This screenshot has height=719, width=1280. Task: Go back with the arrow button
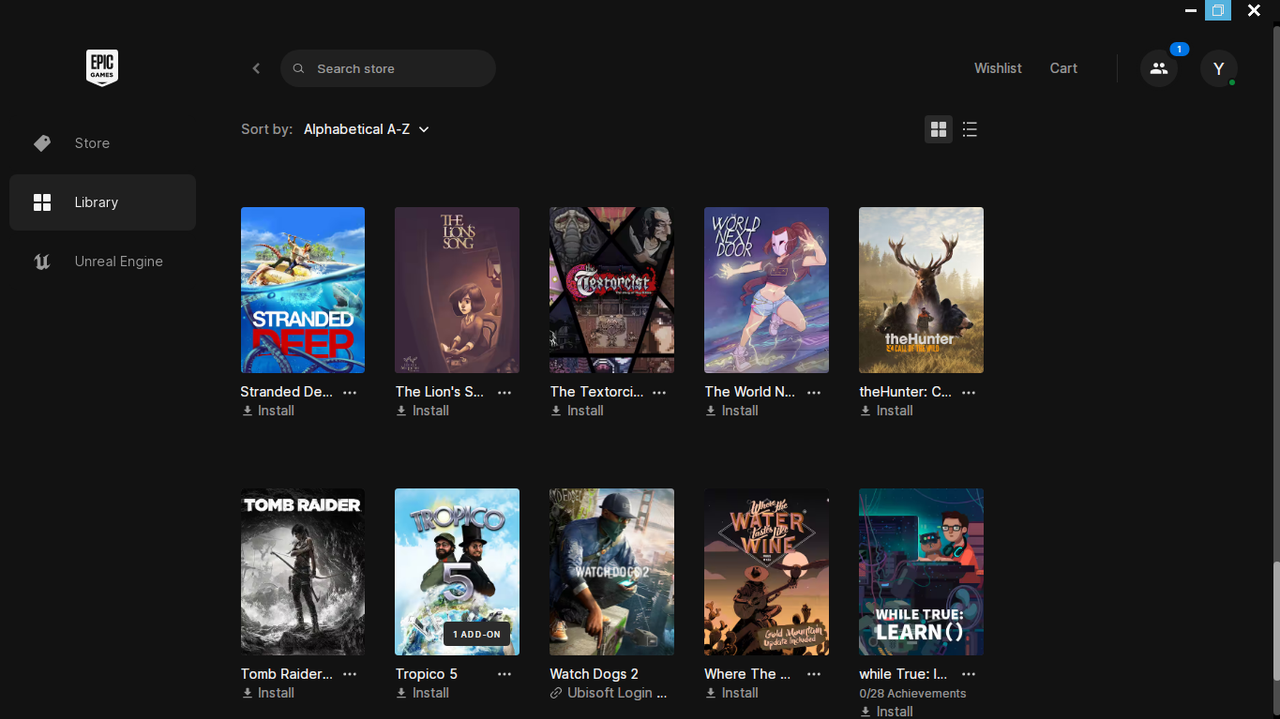click(x=256, y=68)
